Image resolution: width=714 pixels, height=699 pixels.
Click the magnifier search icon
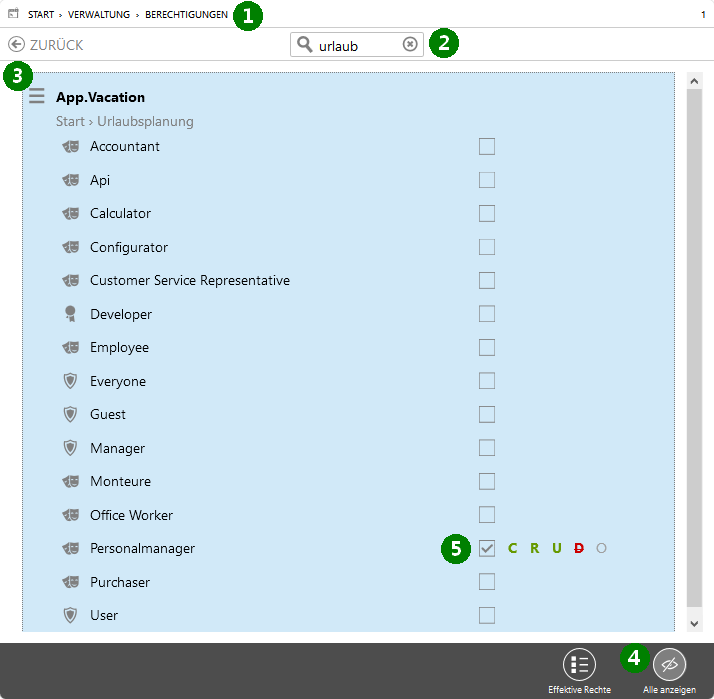[x=305, y=45]
